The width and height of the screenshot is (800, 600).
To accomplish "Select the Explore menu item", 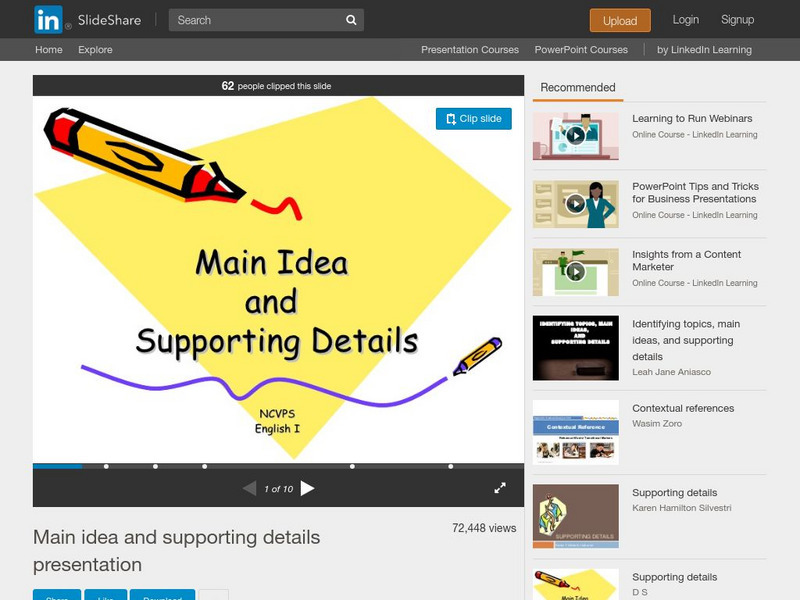I will [95, 49].
